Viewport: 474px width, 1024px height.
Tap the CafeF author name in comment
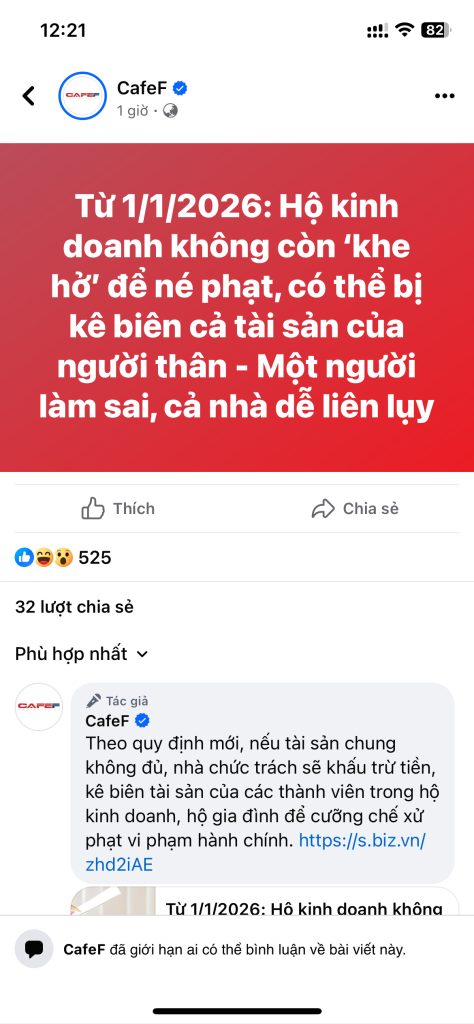(108, 720)
